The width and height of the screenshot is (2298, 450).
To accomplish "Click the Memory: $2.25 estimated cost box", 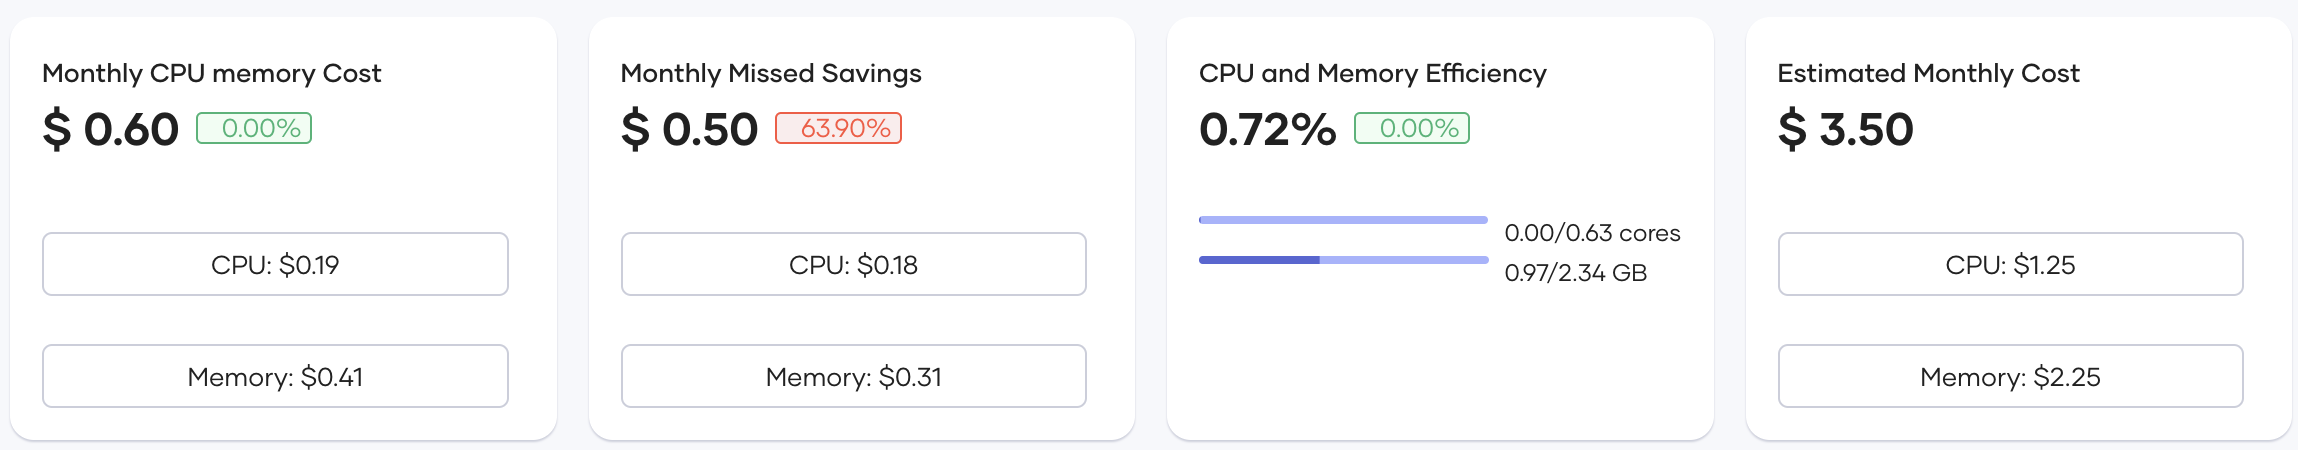I will 2010,376.
